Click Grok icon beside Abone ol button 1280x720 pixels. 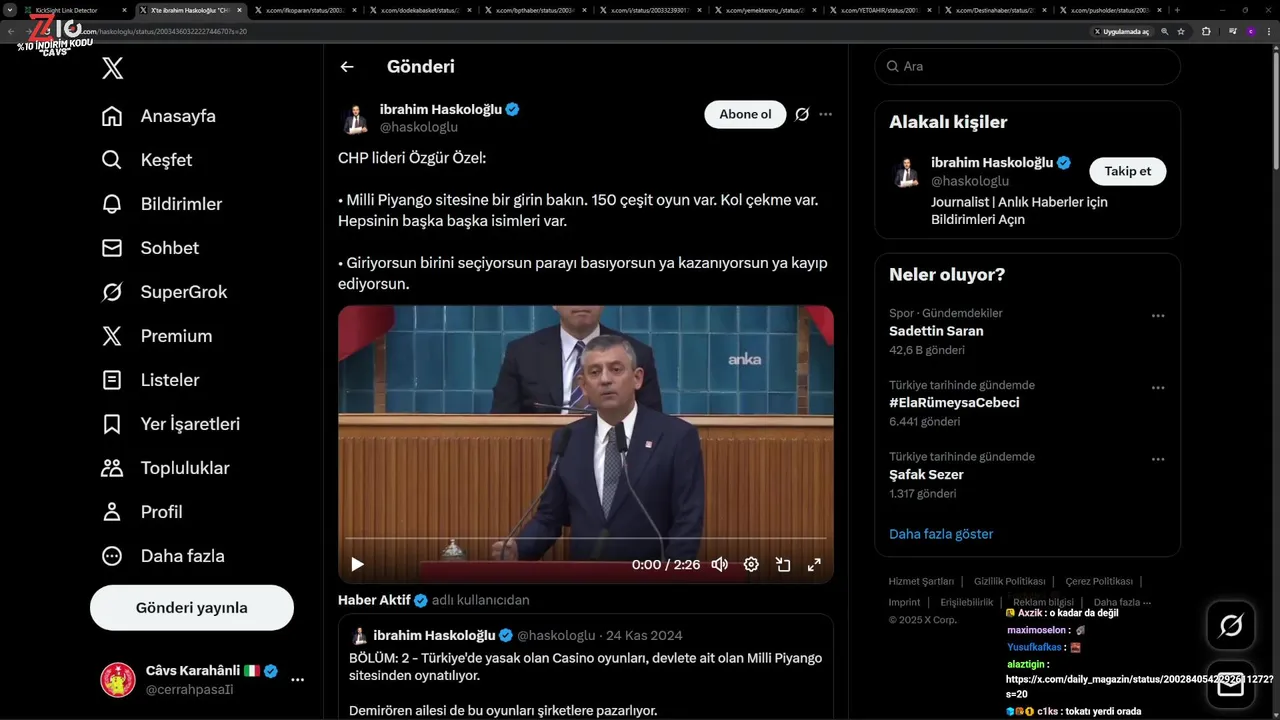tap(802, 114)
